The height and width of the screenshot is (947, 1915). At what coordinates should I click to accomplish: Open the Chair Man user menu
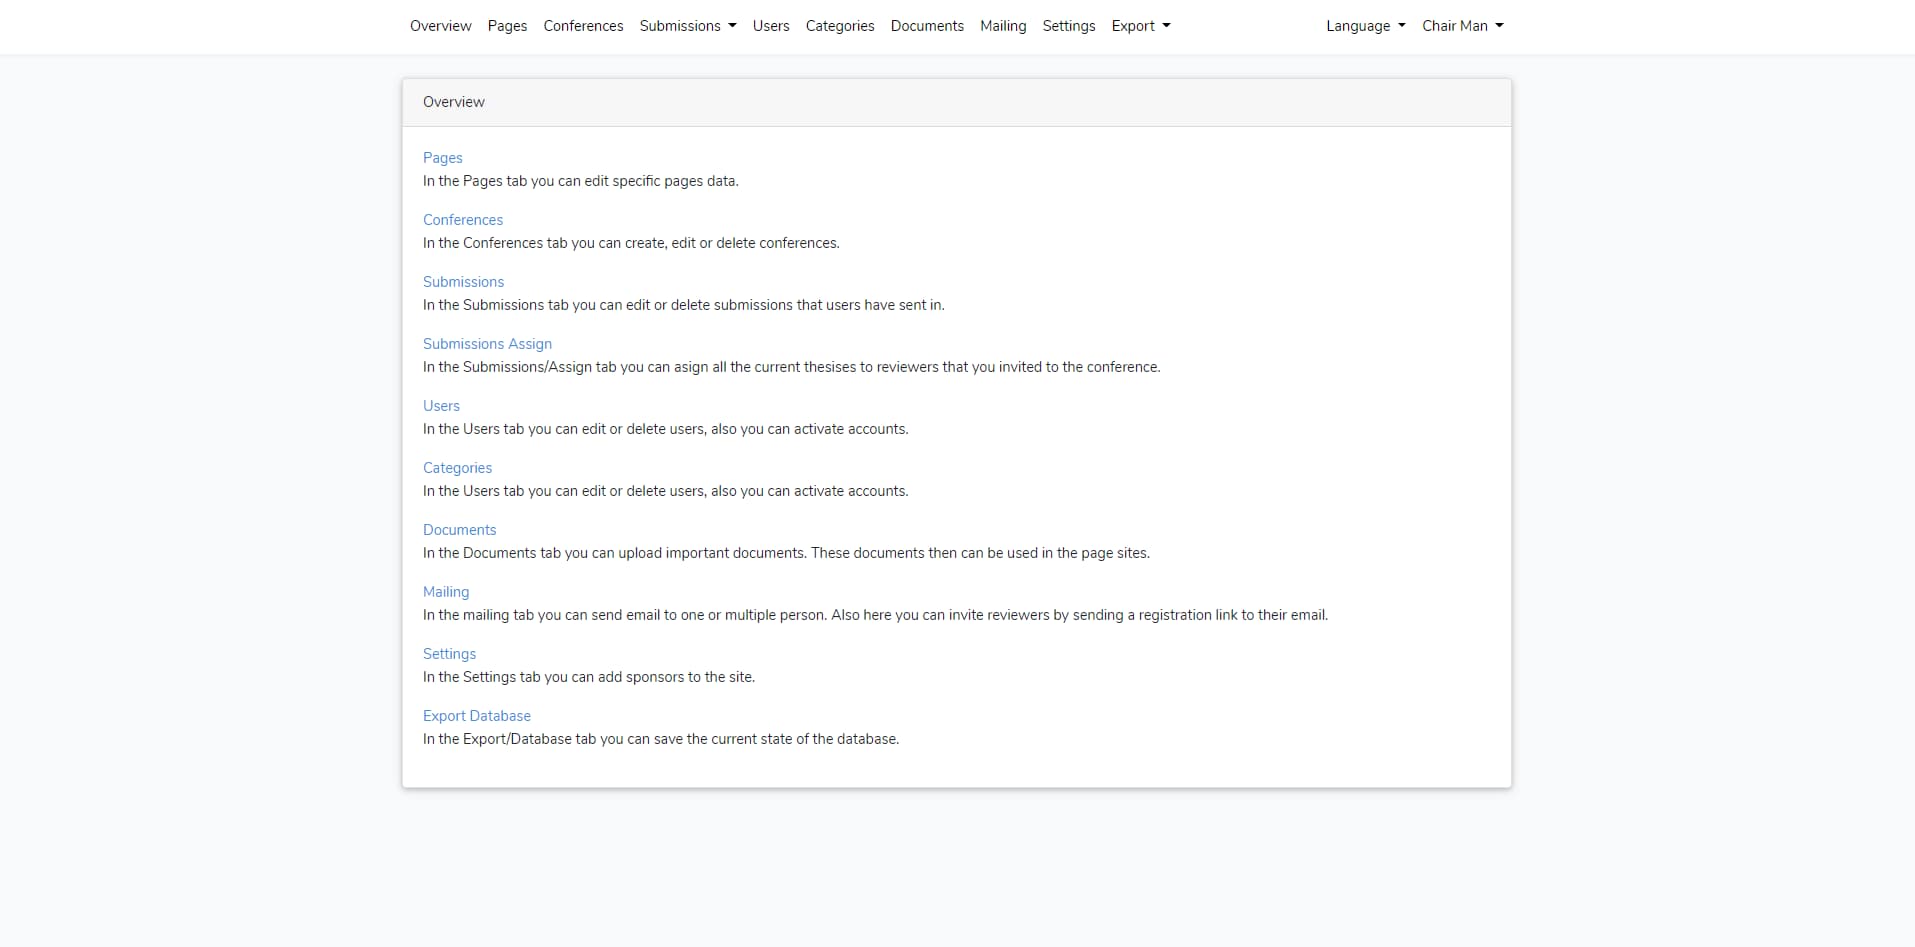tap(1463, 26)
